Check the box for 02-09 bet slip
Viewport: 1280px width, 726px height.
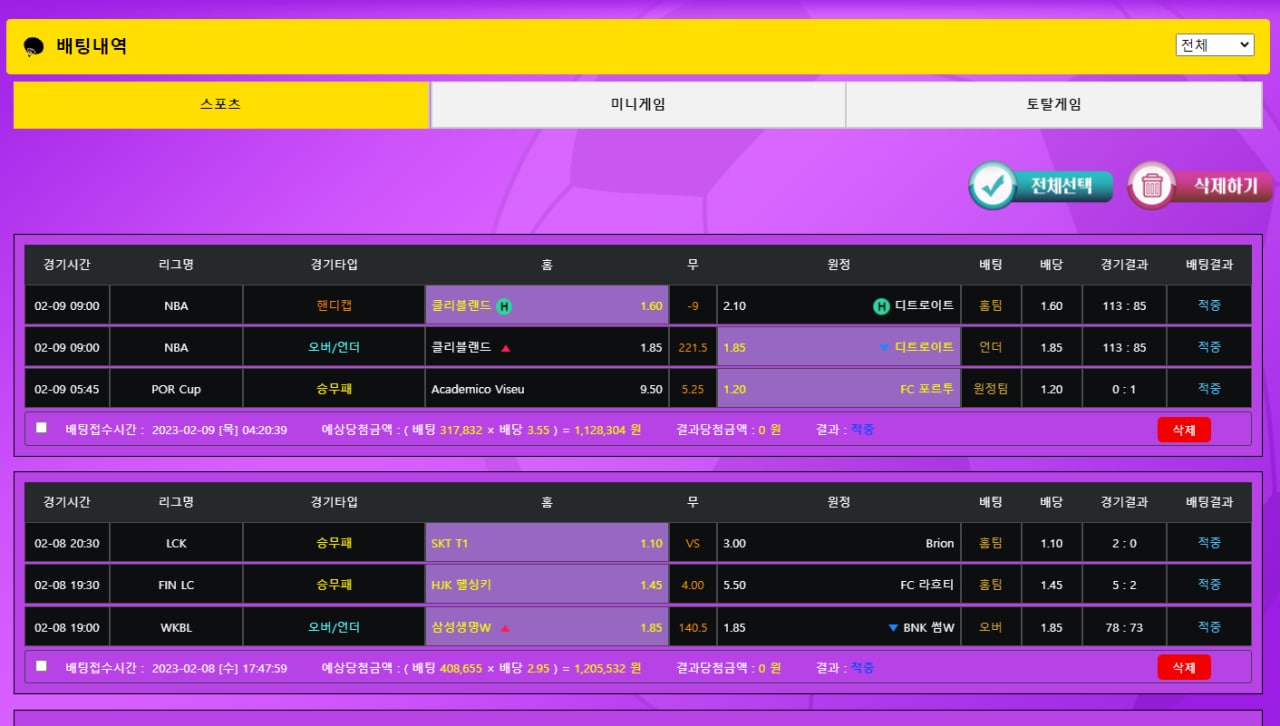pyautogui.click(x=41, y=428)
